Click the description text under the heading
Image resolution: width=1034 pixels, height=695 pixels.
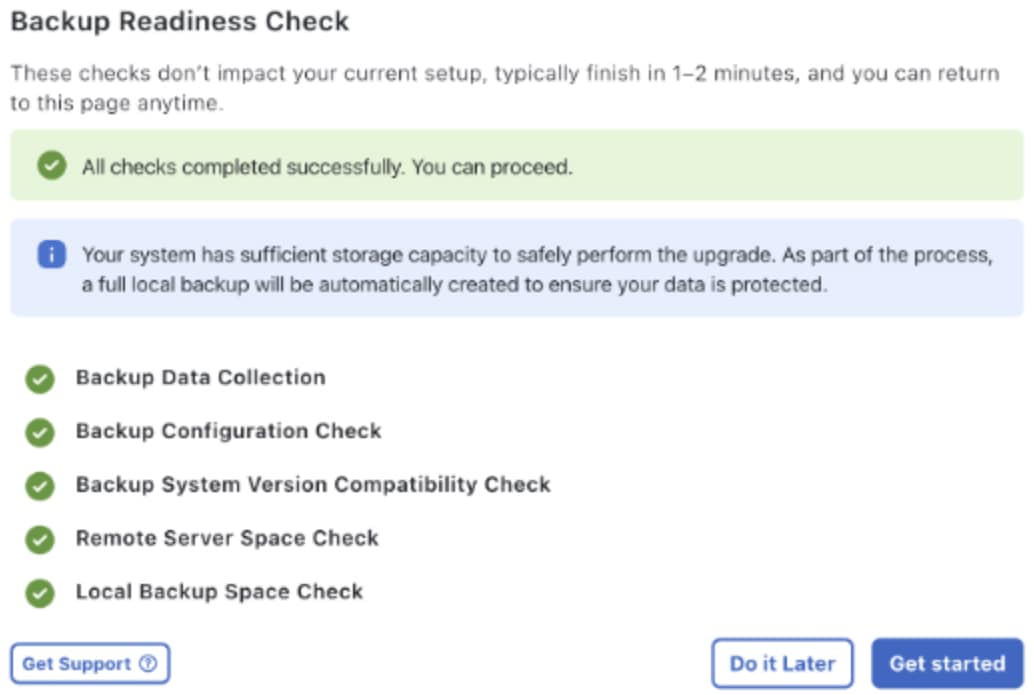[x=504, y=89]
